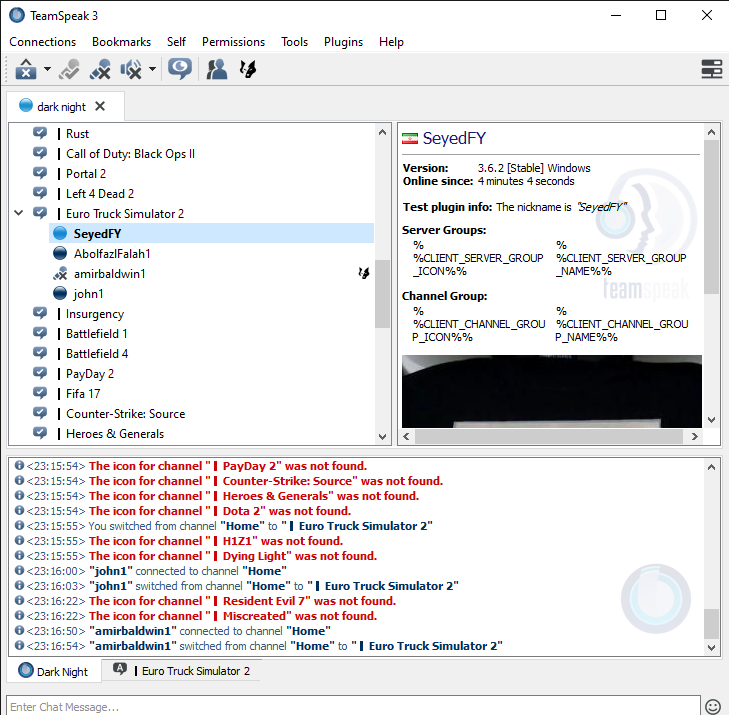The width and height of the screenshot is (729, 715).
Task: Click the wolf plugin icon in the toolbar
Action: 248,69
